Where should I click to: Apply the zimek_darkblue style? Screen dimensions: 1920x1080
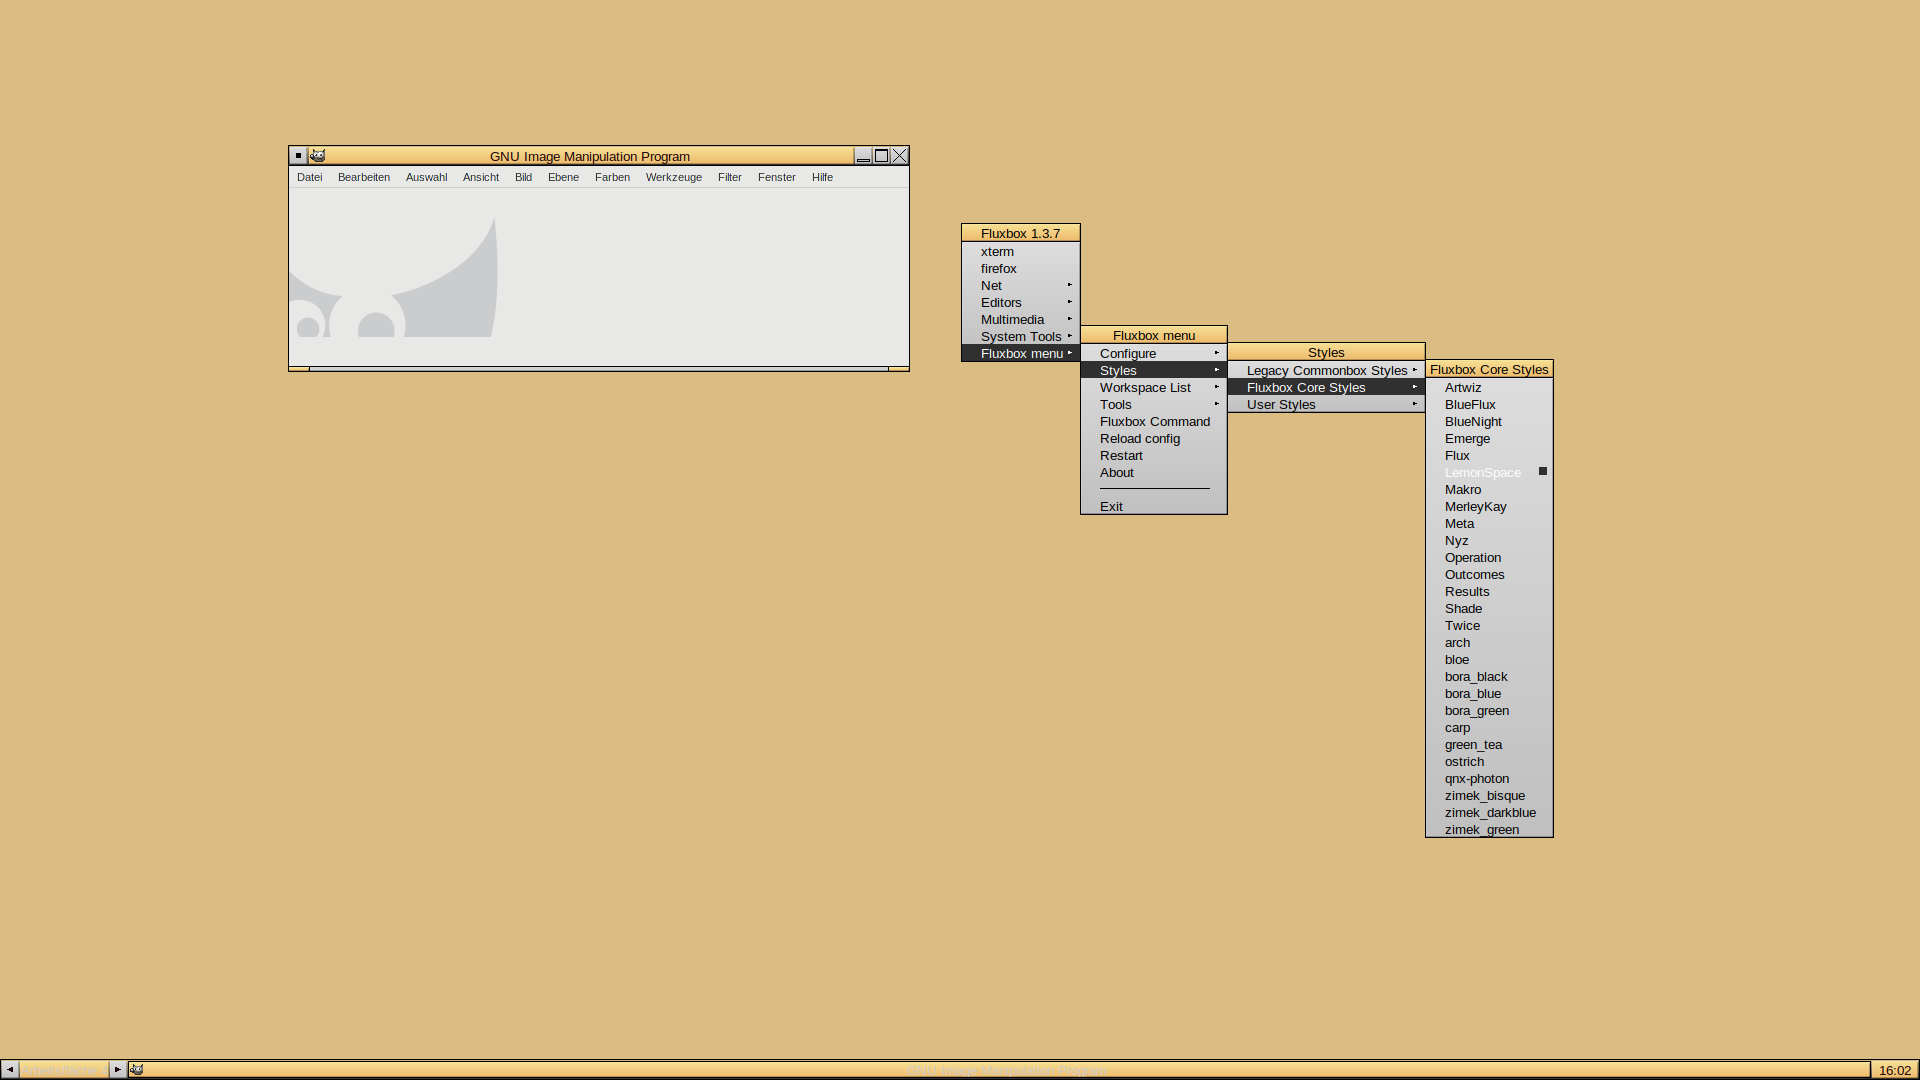(1489, 812)
